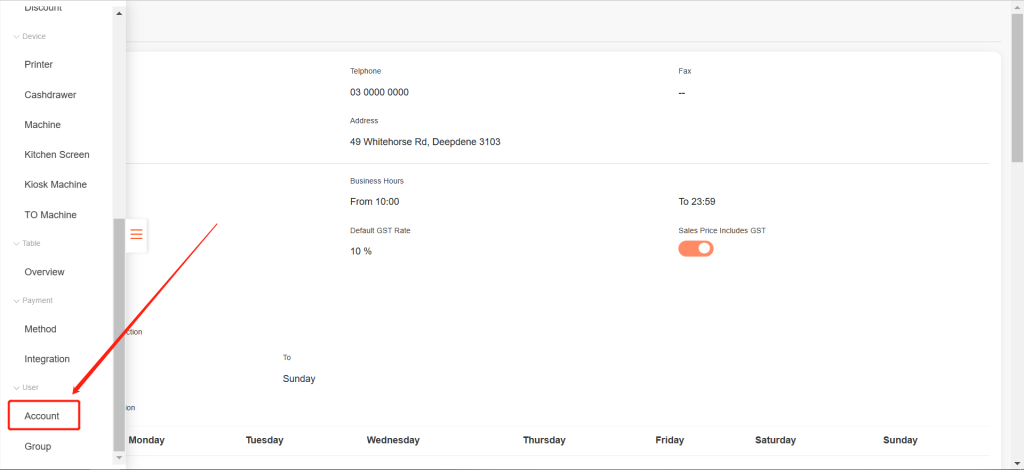The image size is (1024, 470).
Task: Select the Kiosk Machine entry
Action: [55, 185]
